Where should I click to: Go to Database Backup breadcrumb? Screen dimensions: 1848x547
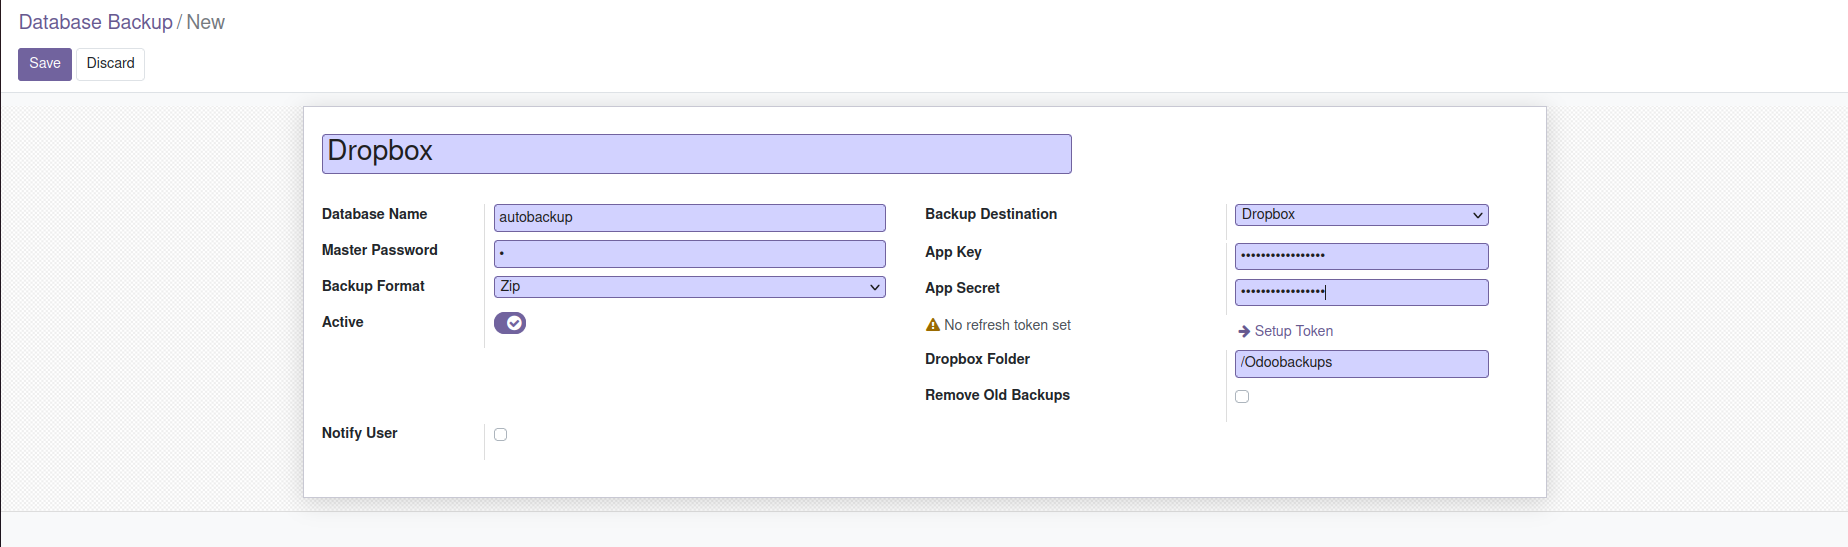coord(96,22)
